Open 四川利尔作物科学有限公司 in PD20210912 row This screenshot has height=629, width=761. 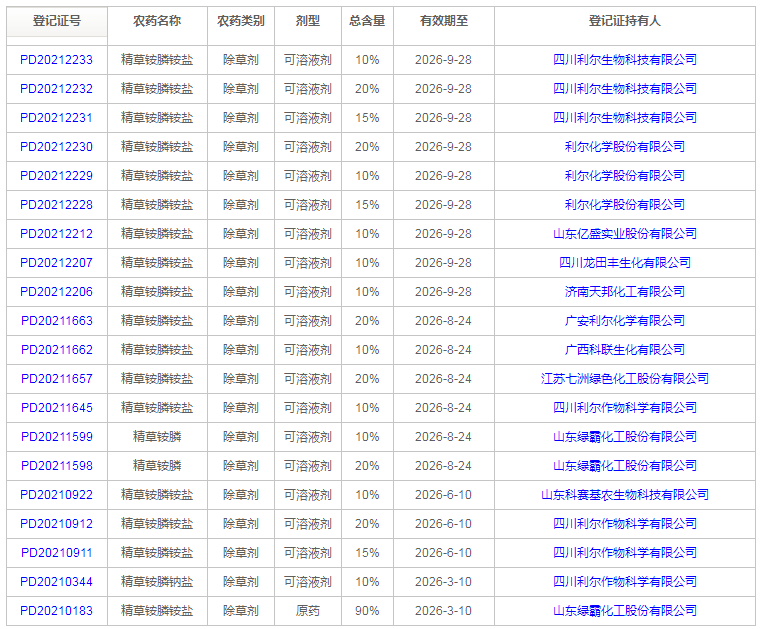[625, 524]
